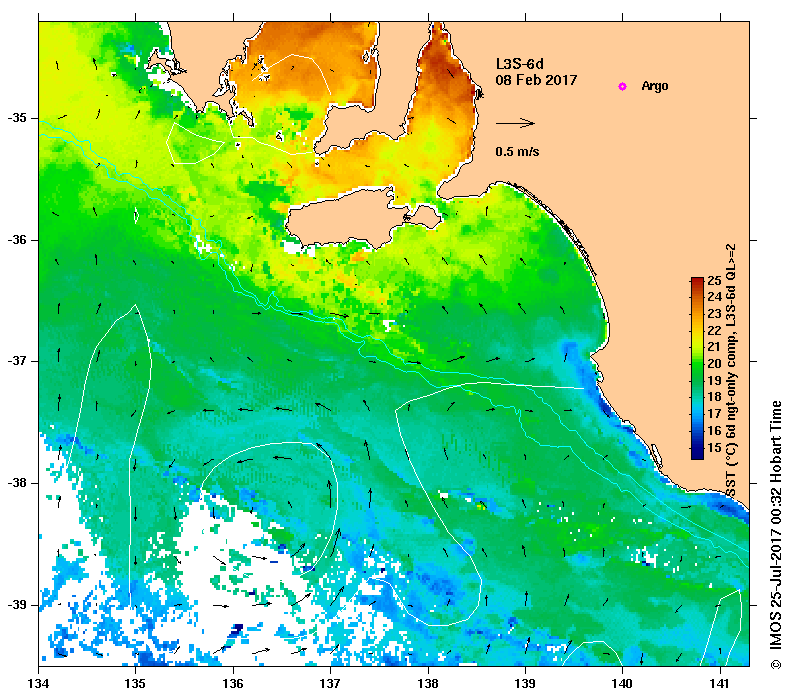The height and width of the screenshot is (700, 791).
Task: Click longitude axis label 137
Action: (x=330, y=684)
